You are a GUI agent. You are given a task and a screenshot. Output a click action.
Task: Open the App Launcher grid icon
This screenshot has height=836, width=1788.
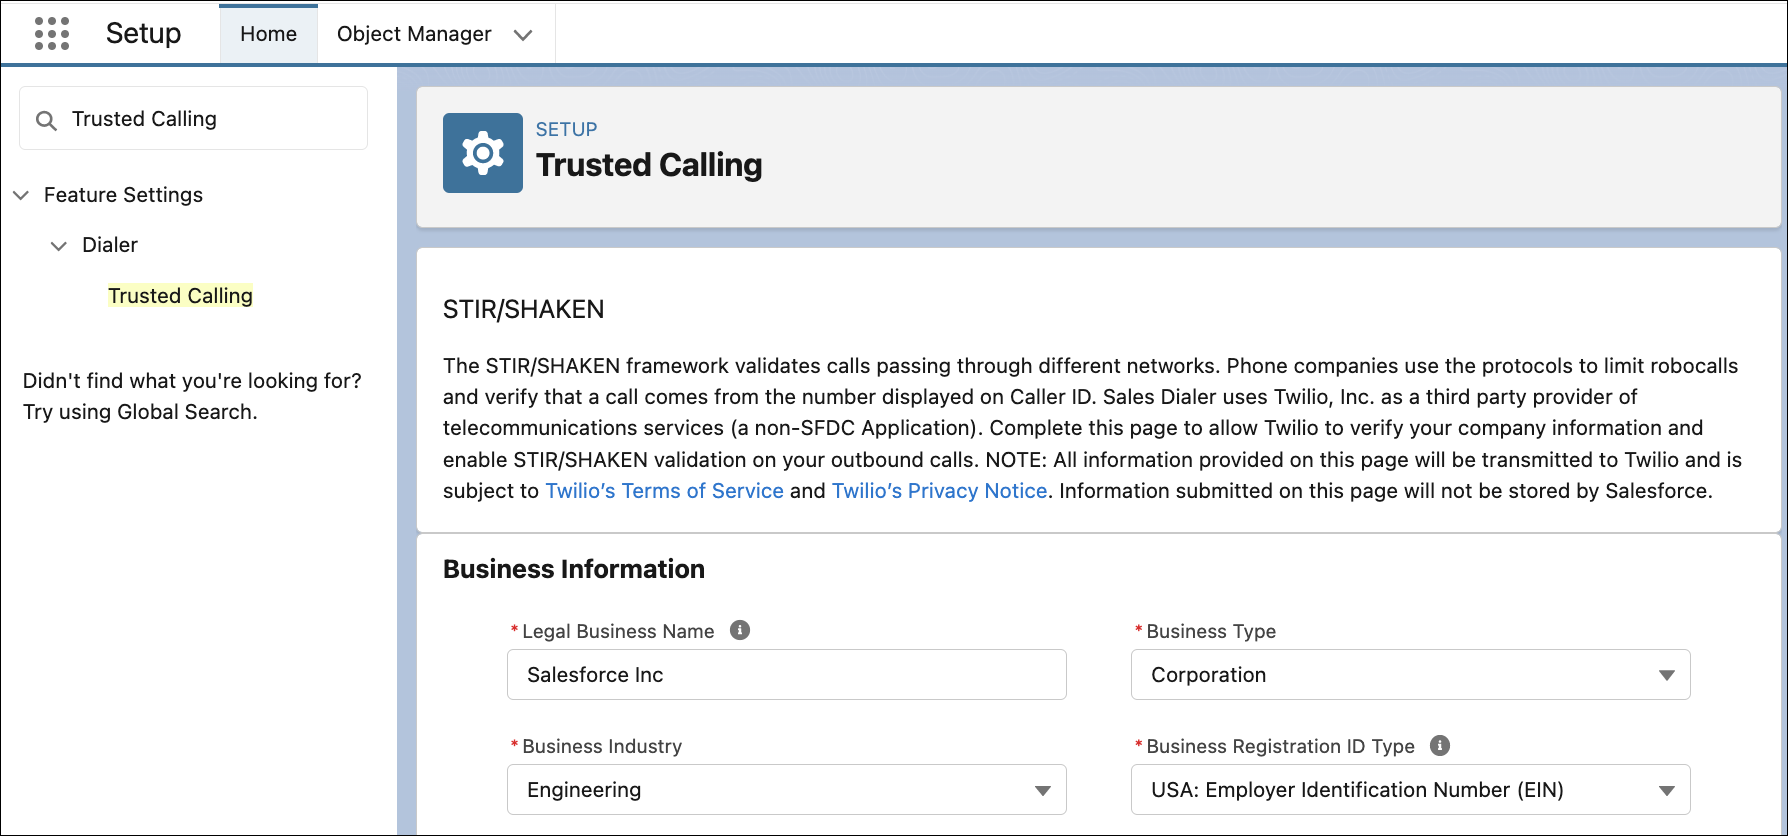coord(52,33)
